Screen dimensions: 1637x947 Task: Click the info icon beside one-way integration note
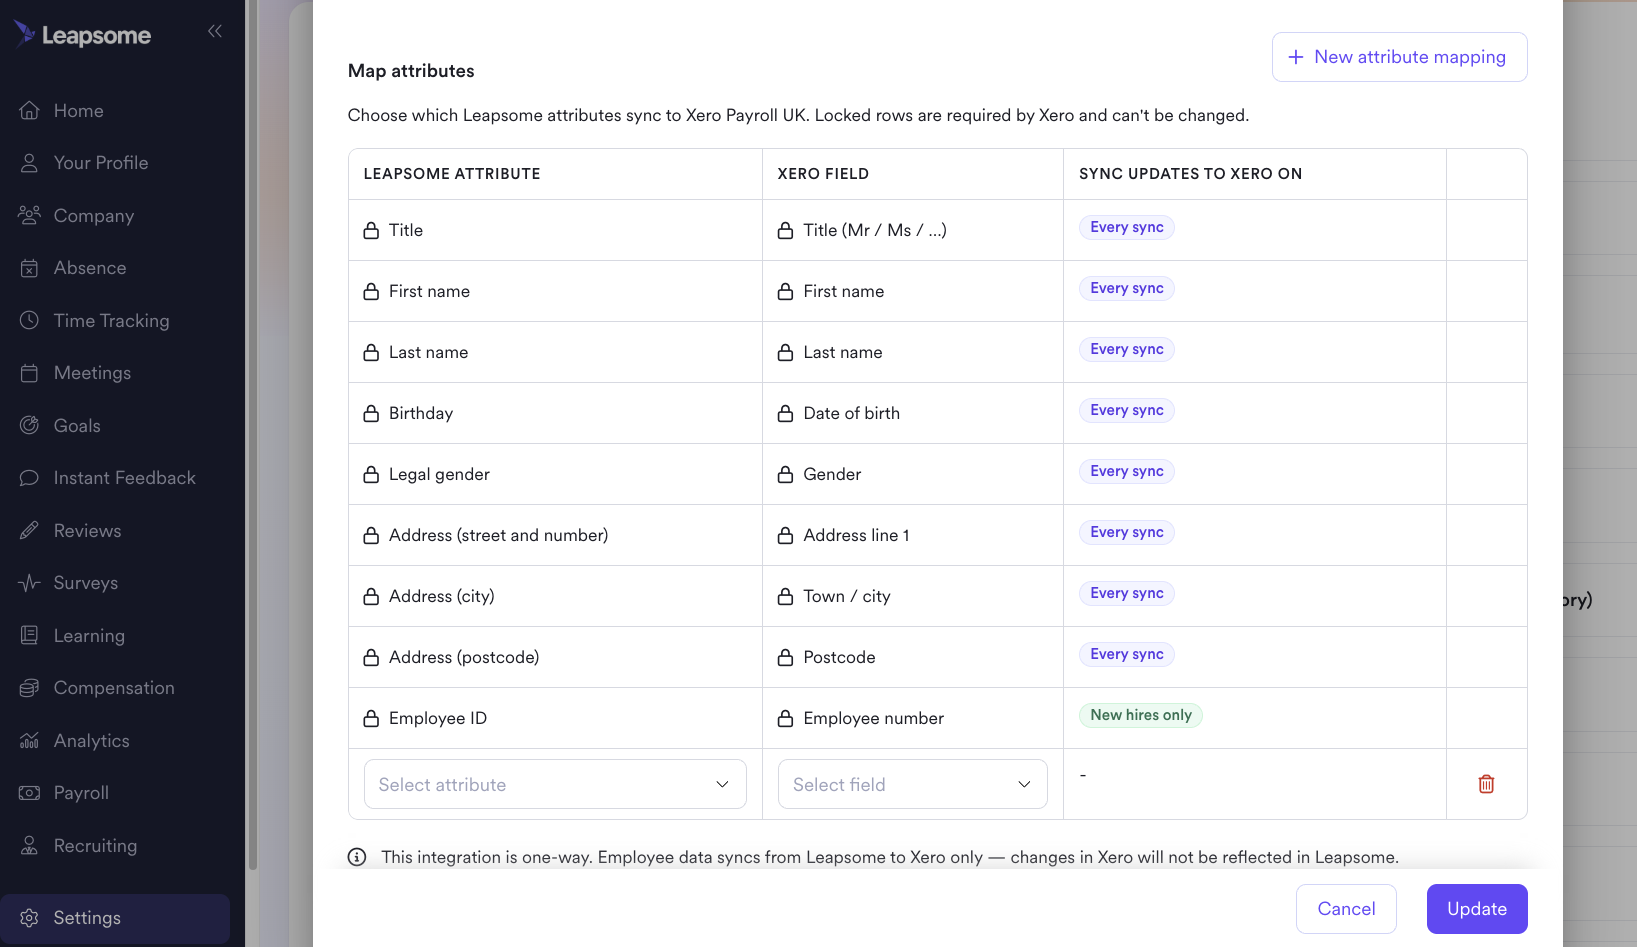pos(357,857)
